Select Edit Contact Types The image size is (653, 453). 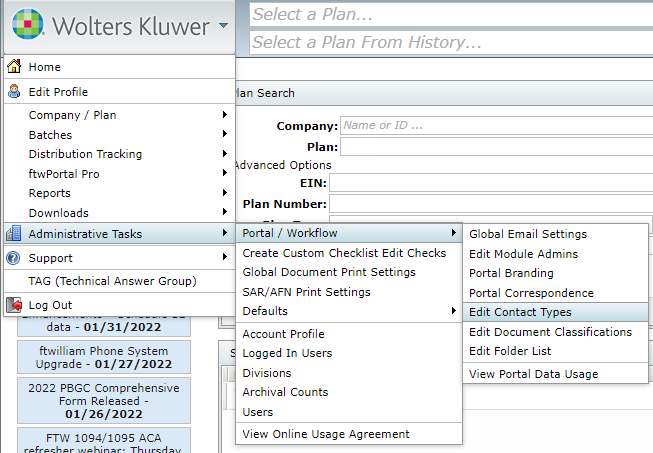[x=556, y=312]
